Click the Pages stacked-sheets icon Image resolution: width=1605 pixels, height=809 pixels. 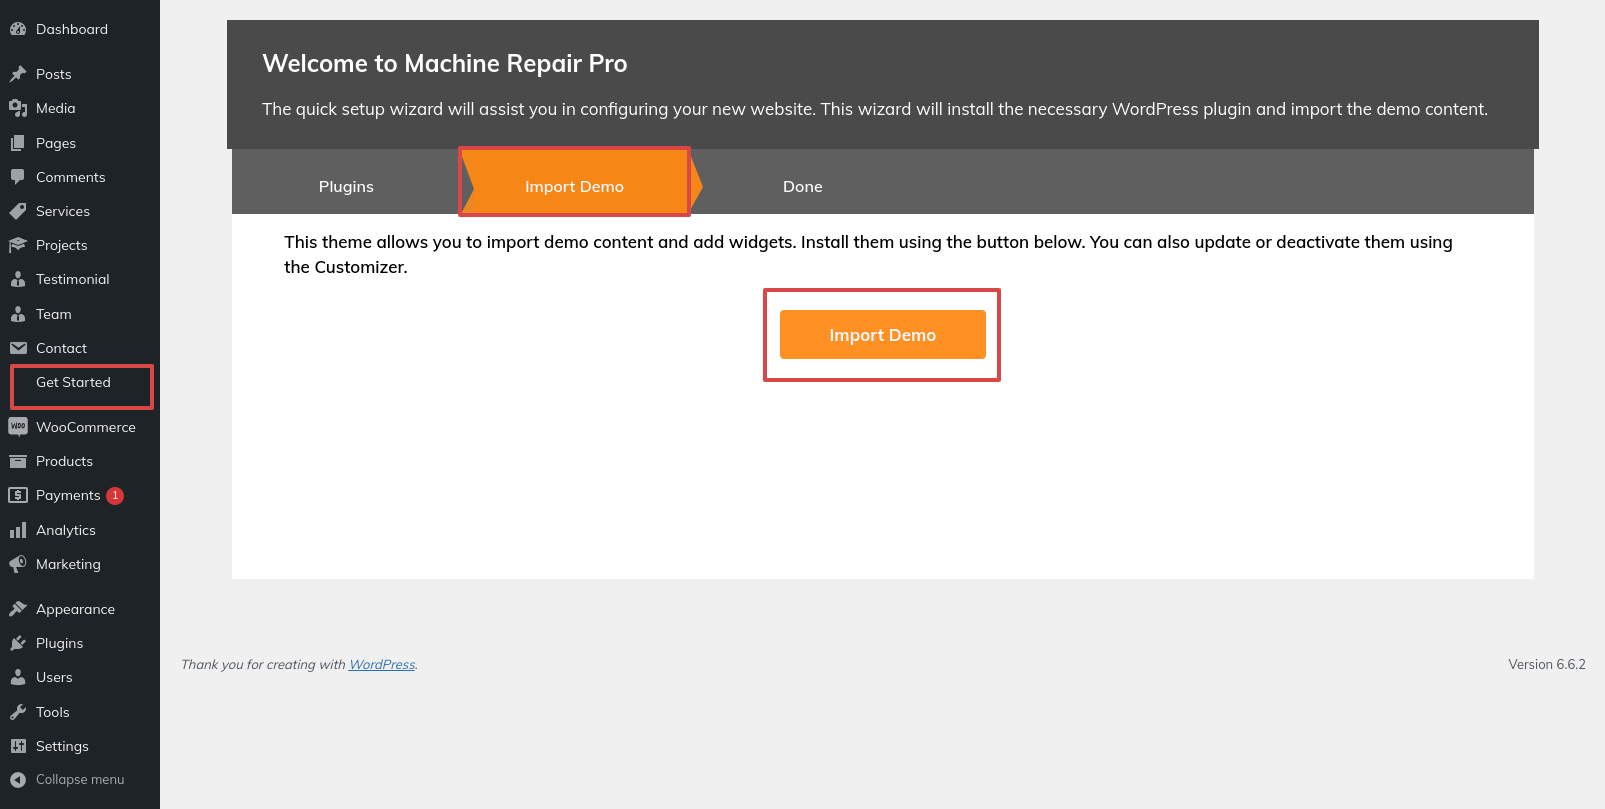[18, 143]
